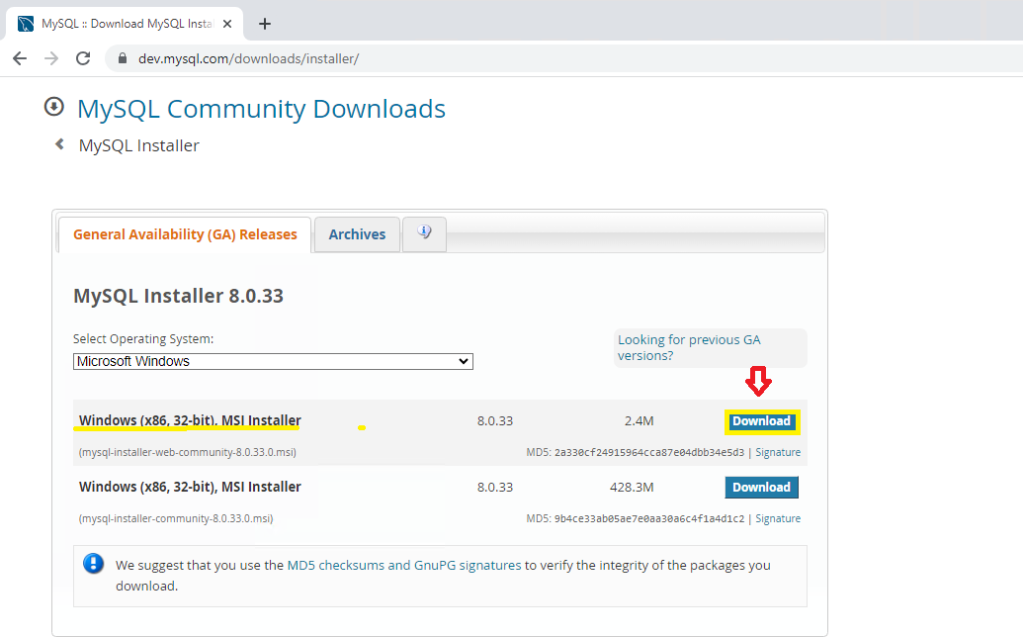Click the back chevron beside MySQL Installer
This screenshot has height=637, width=1024.
tap(59, 144)
